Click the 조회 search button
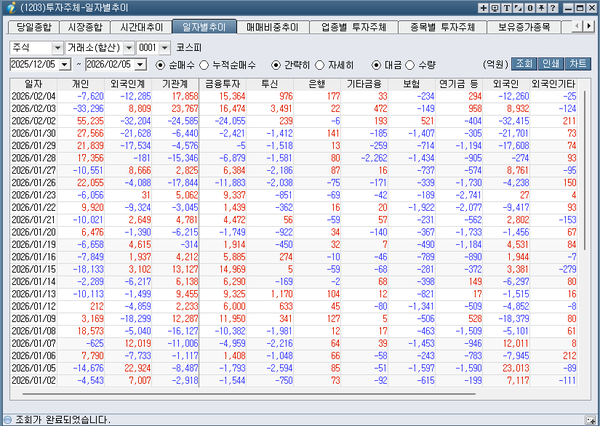This screenshot has height=426, width=600. point(525,64)
